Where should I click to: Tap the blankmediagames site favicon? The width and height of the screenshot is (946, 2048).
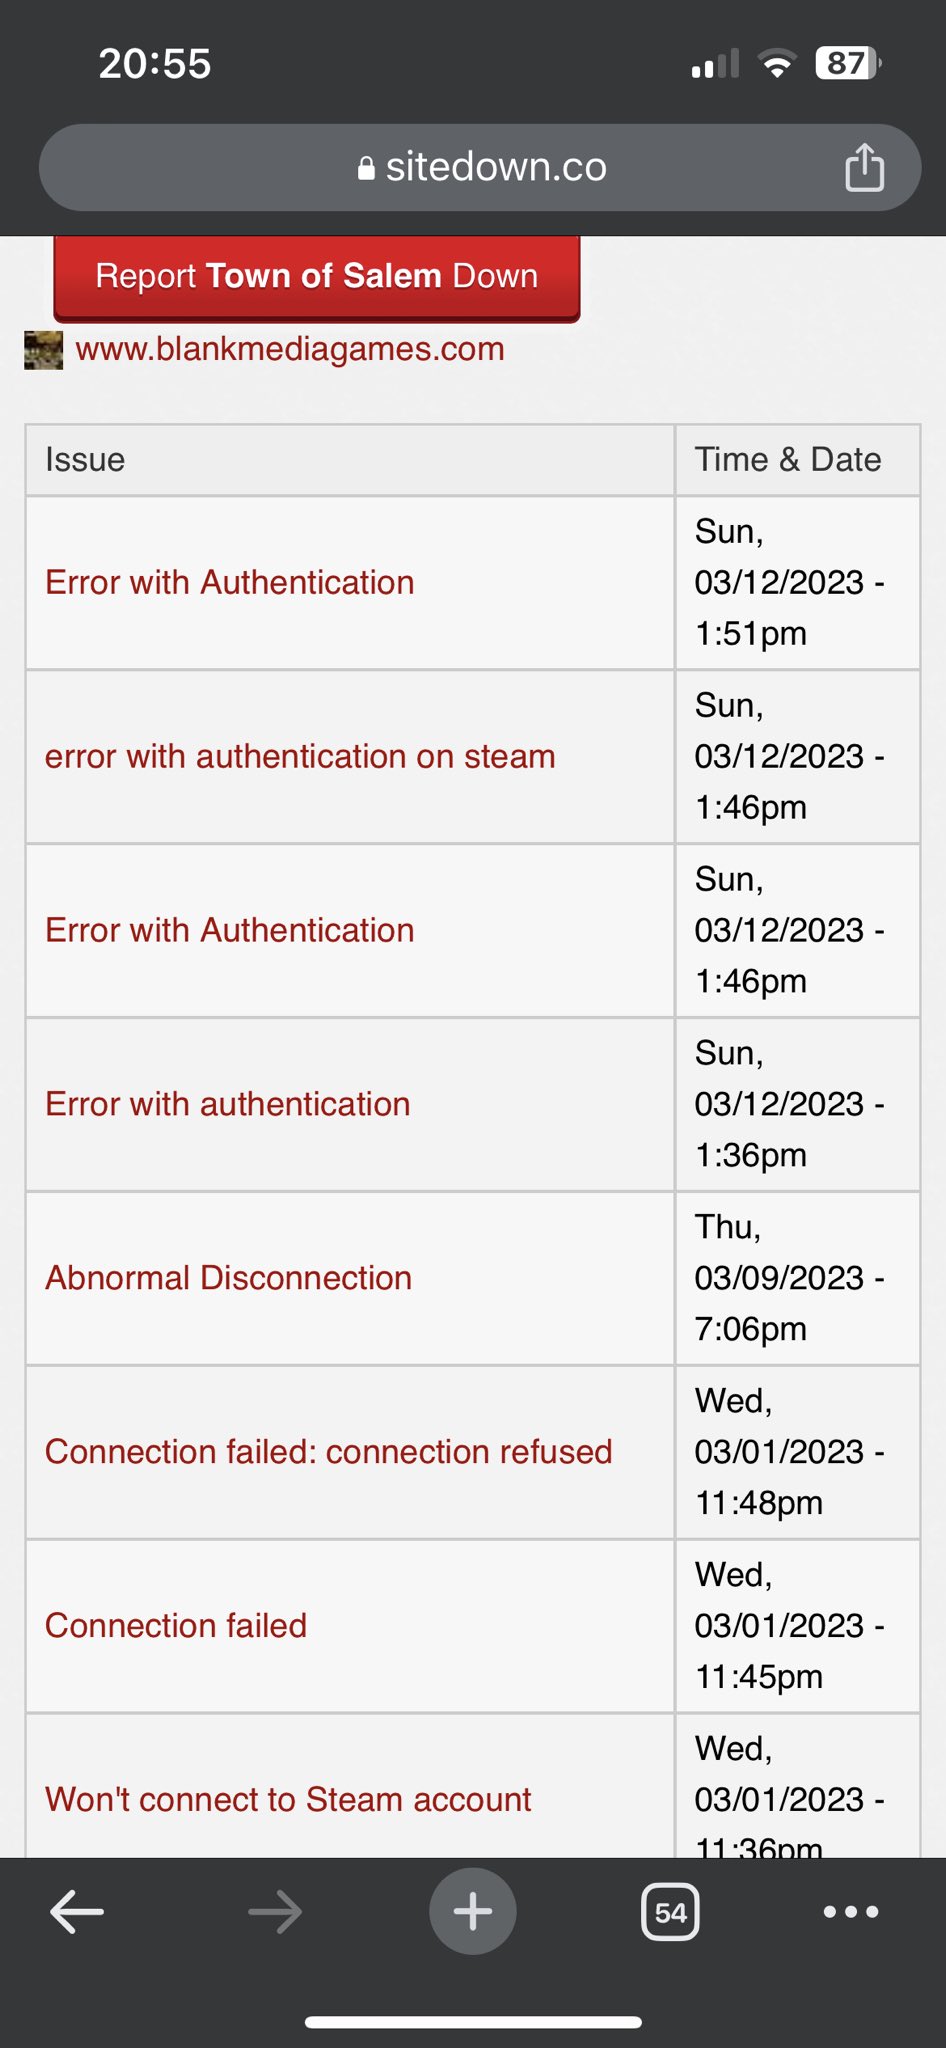(44, 350)
